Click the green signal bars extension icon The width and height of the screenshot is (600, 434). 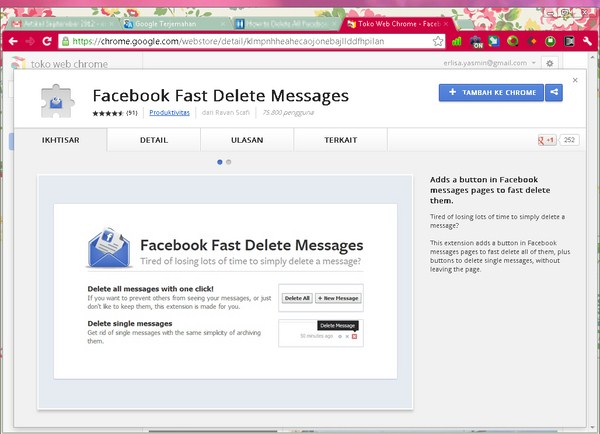(457, 41)
